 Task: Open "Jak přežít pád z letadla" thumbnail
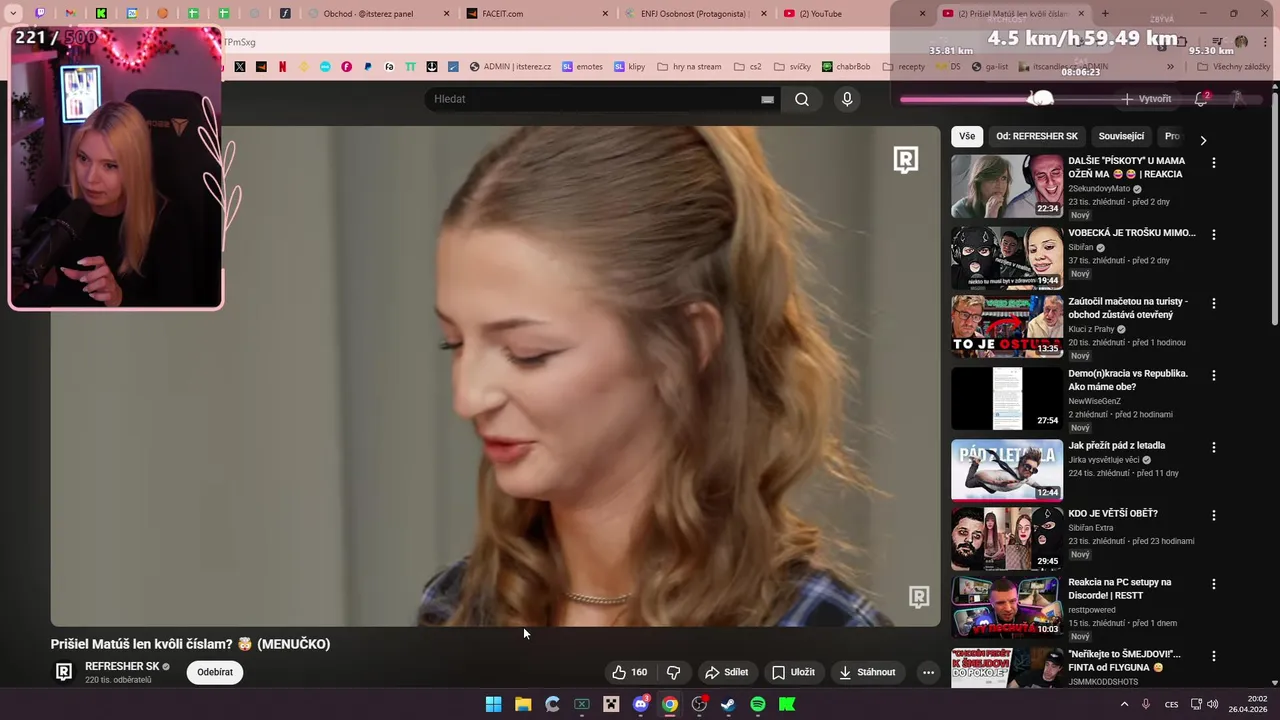(1007, 470)
